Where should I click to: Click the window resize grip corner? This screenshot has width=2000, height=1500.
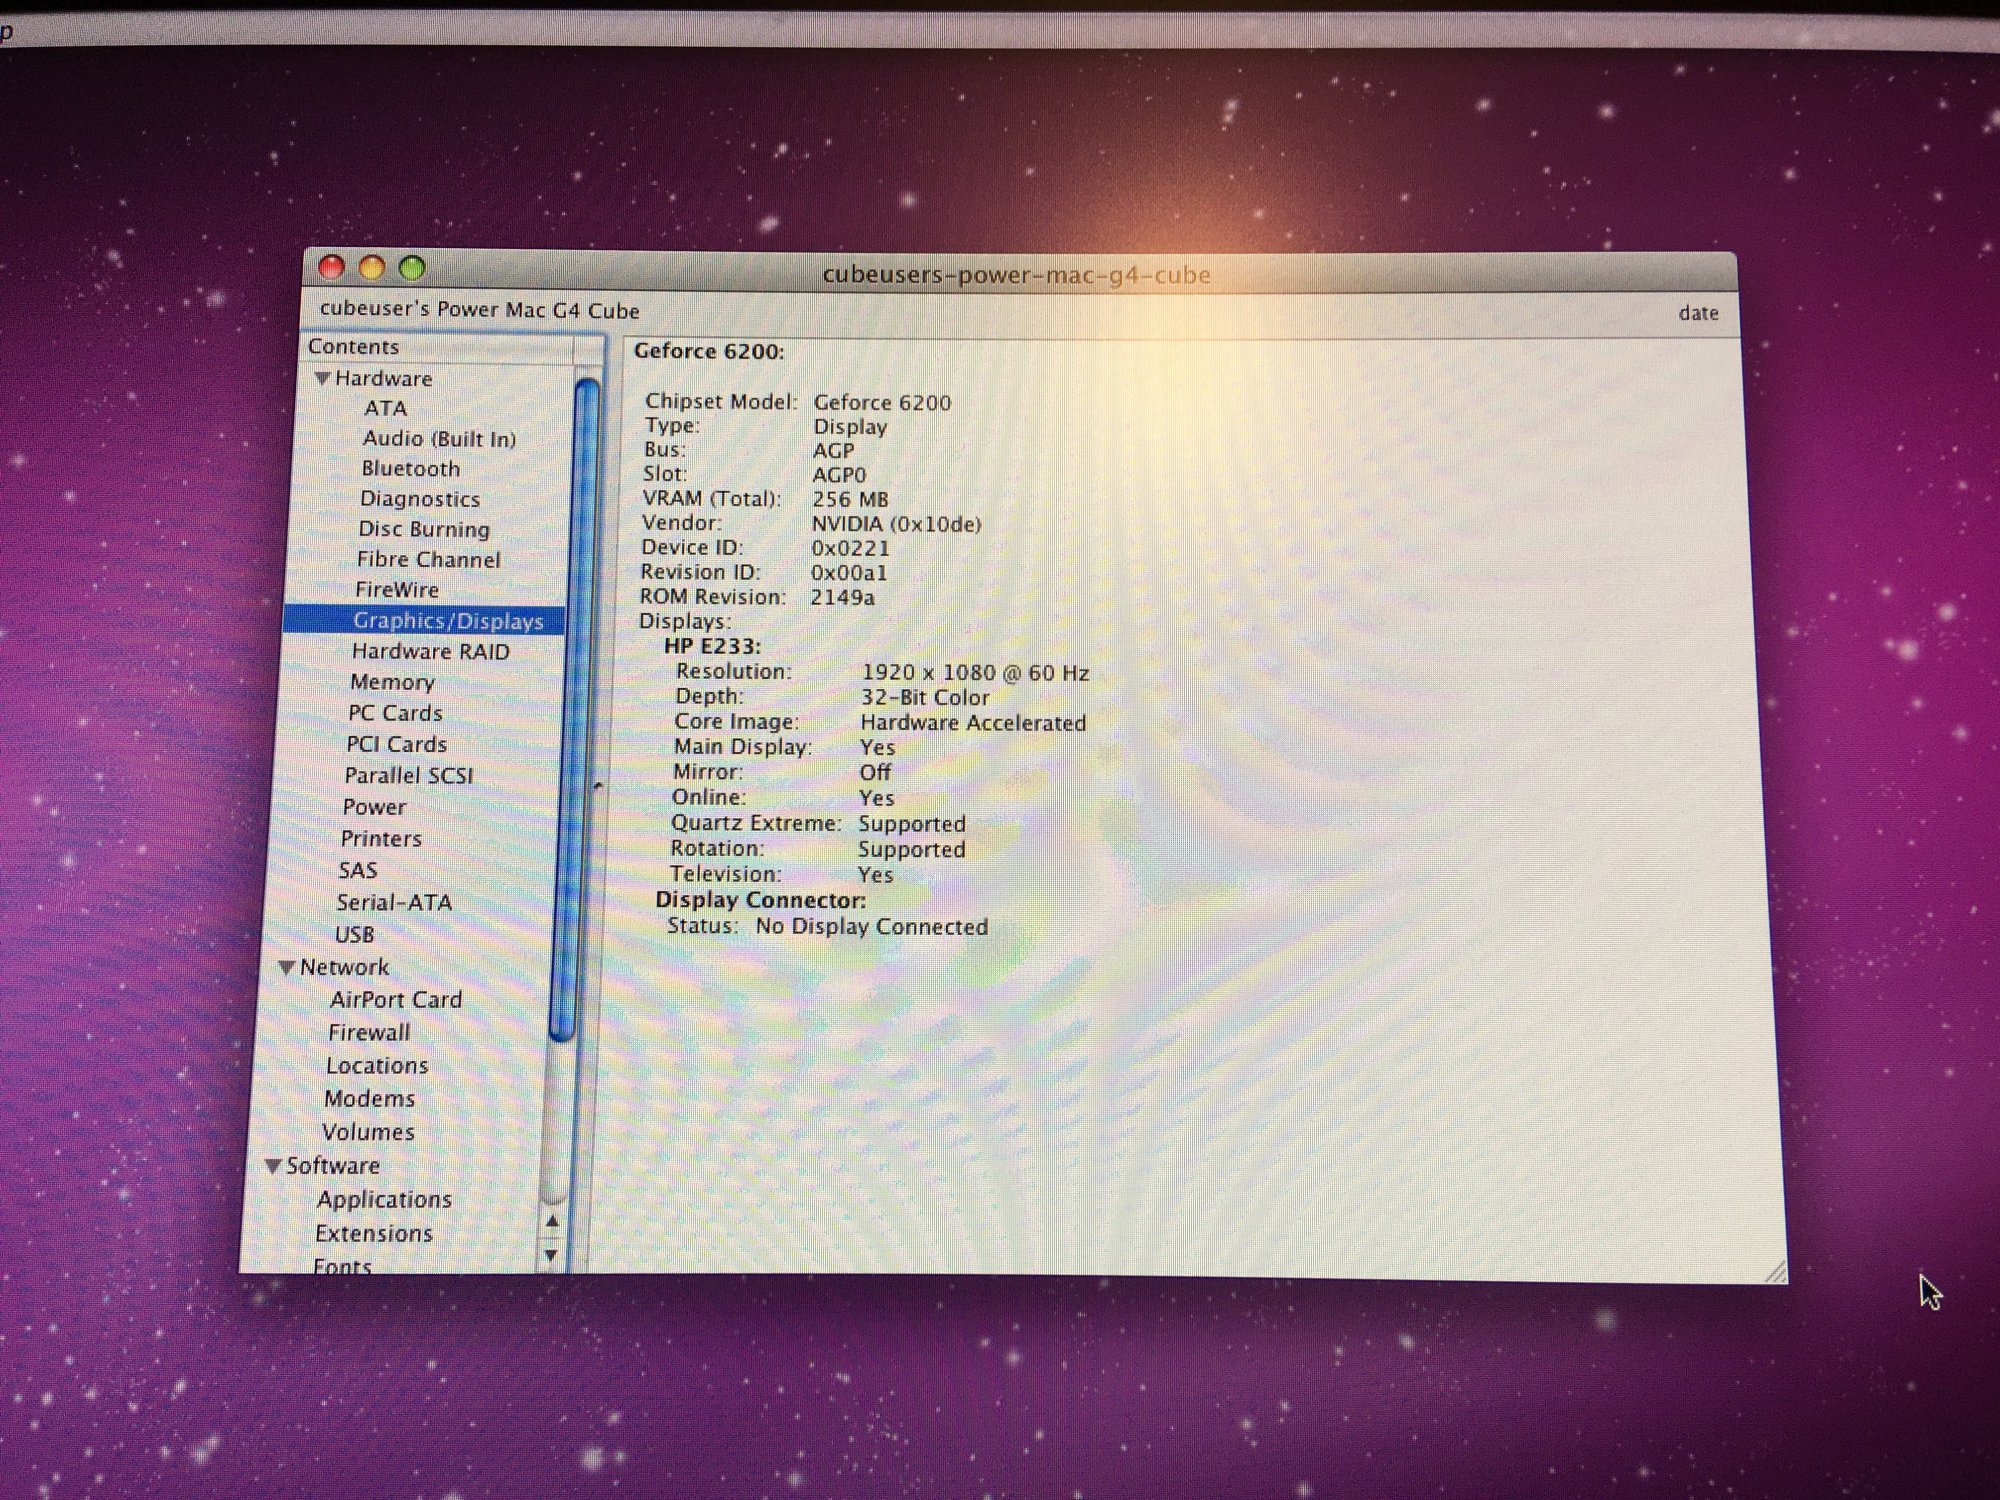click(1775, 1271)
